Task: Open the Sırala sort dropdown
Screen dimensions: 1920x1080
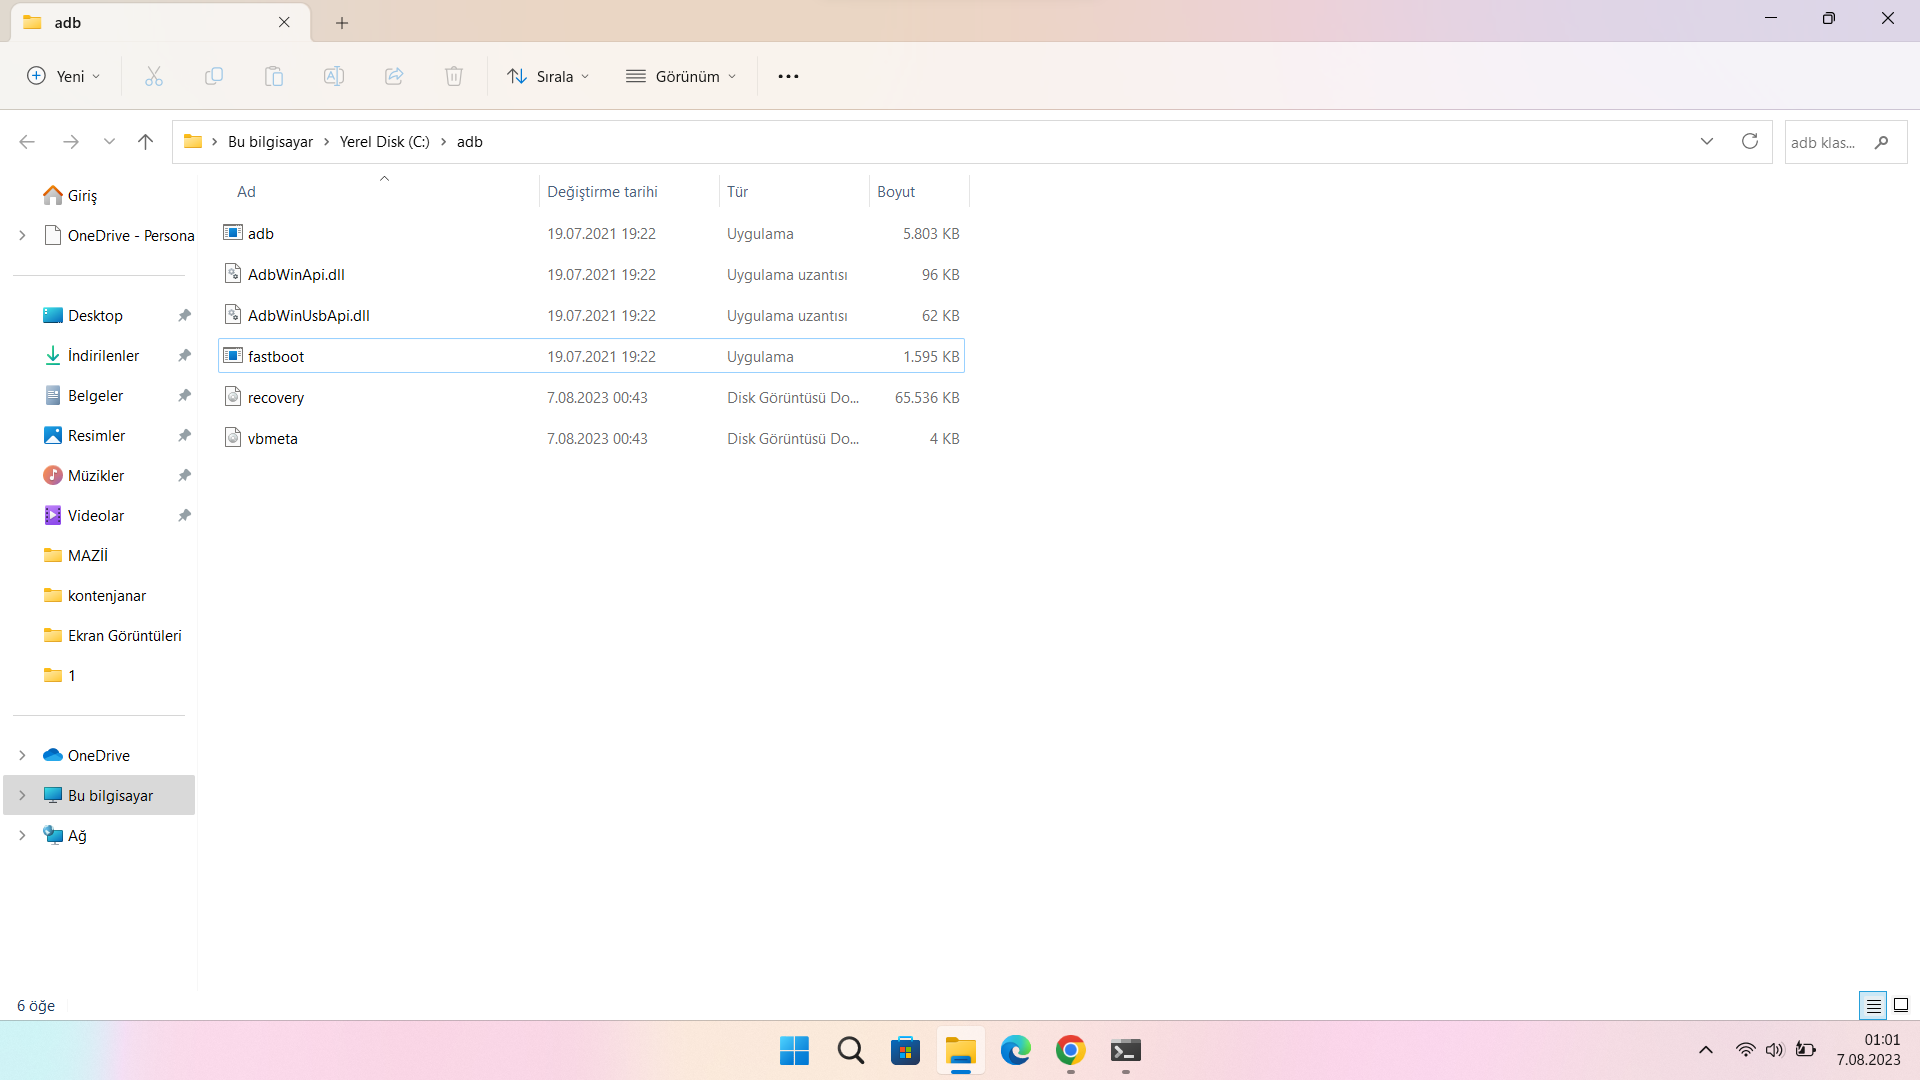Action: tap(548, 76)
